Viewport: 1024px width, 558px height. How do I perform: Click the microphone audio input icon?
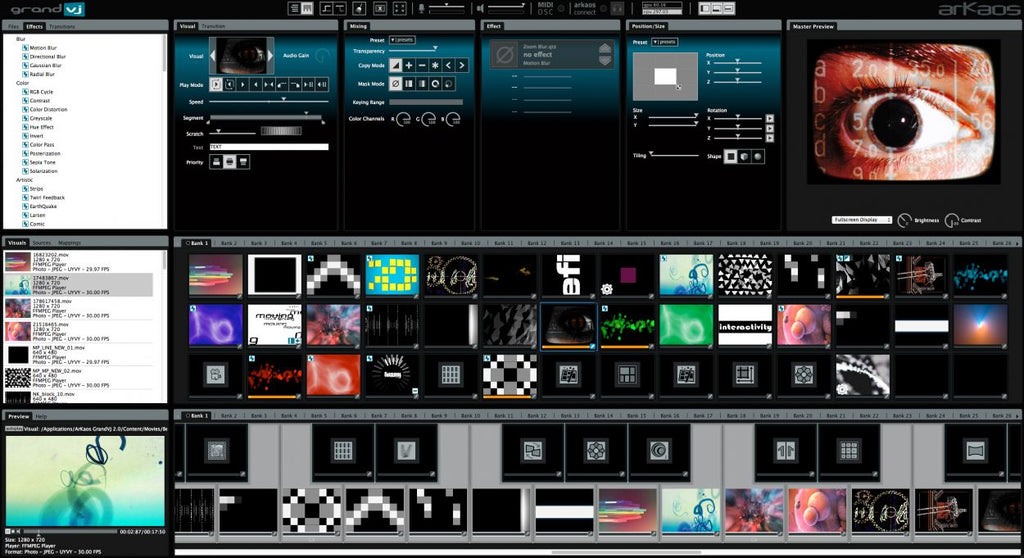tap(423, 8)
